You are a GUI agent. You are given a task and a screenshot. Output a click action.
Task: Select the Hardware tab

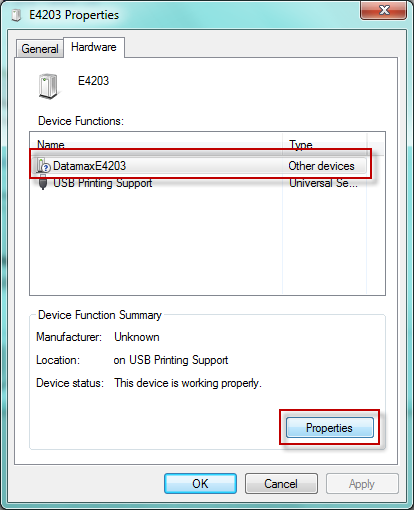(94, 47)
